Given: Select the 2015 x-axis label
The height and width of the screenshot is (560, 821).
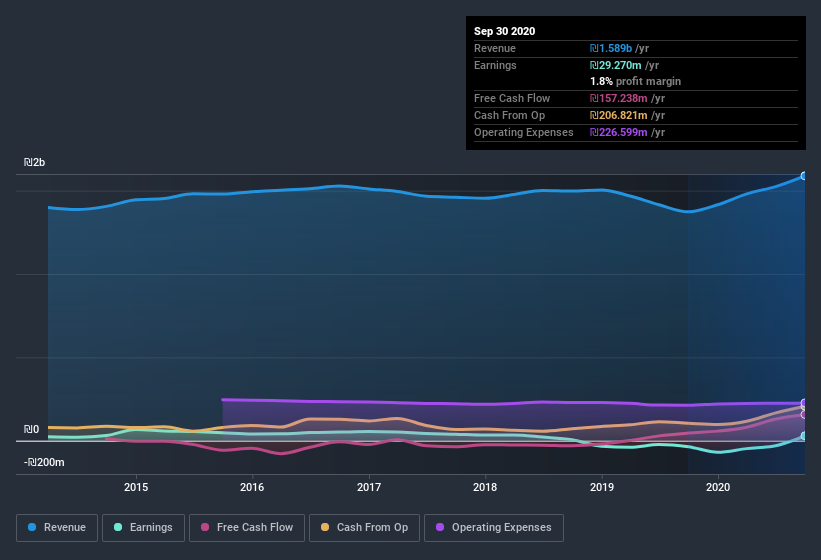Looking at the screenshot, I should pos(136,487).
